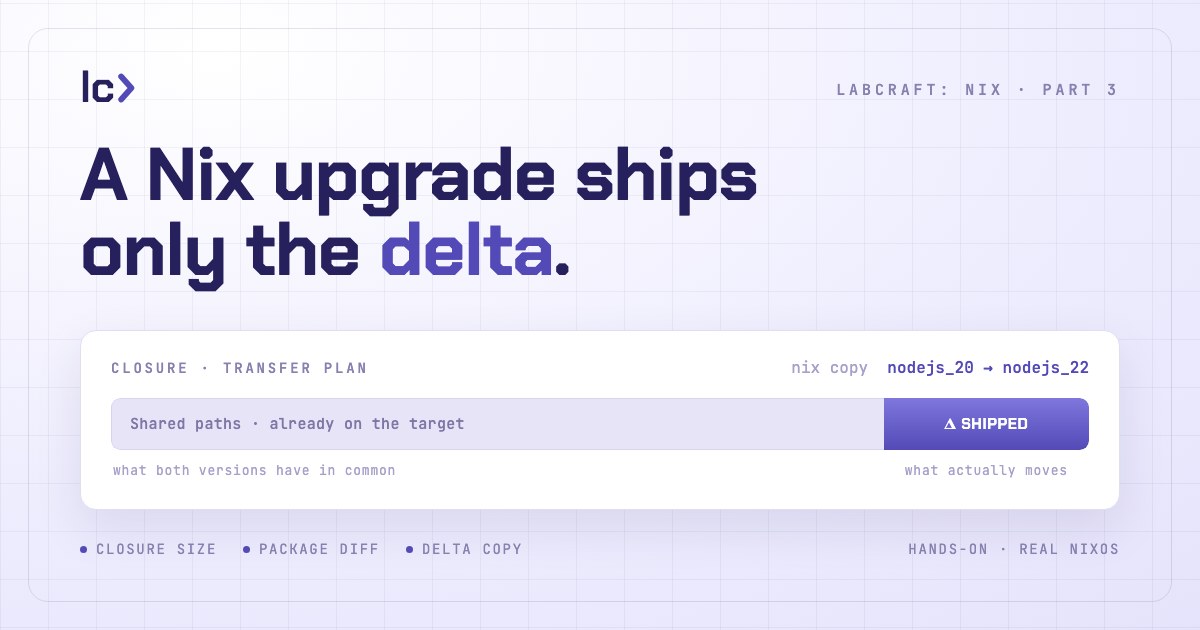Click the Shared paths bar segment
This screenshot has width=1200, height=630.
tap(497, 424)
